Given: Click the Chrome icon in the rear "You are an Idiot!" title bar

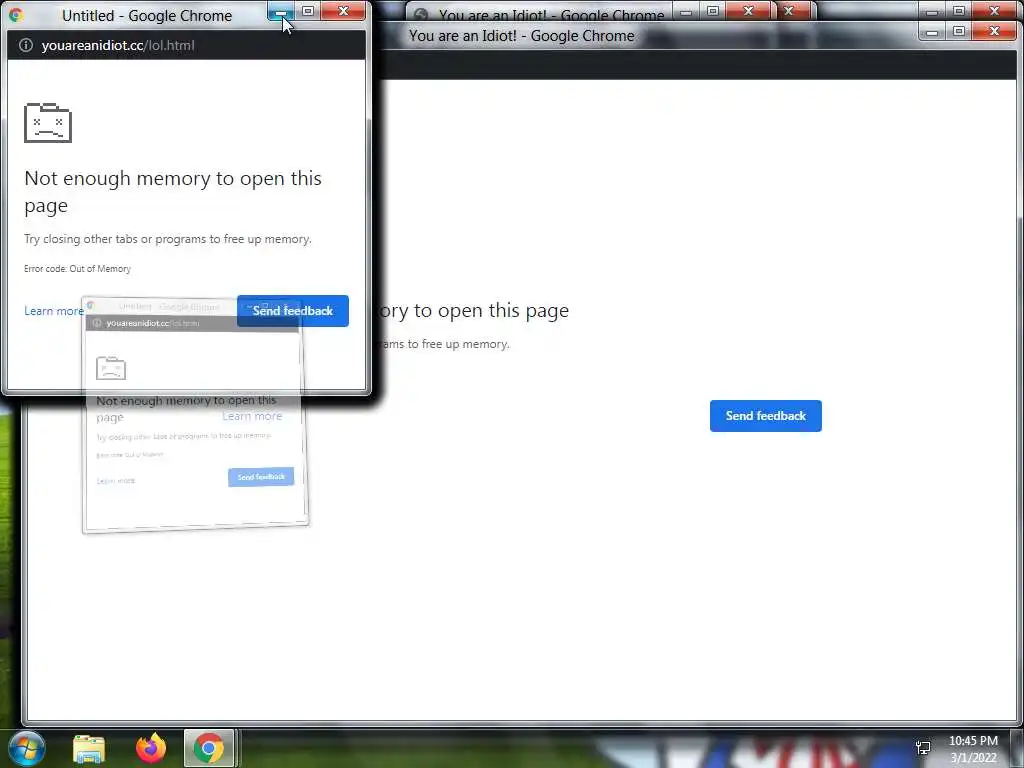Looking at the screenshot, I should [421, 14].
